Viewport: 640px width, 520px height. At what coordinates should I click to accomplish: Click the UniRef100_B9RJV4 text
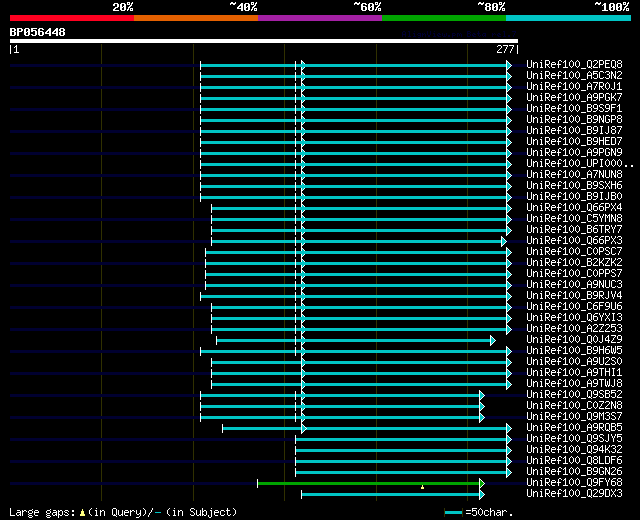(x=574, y=296)
